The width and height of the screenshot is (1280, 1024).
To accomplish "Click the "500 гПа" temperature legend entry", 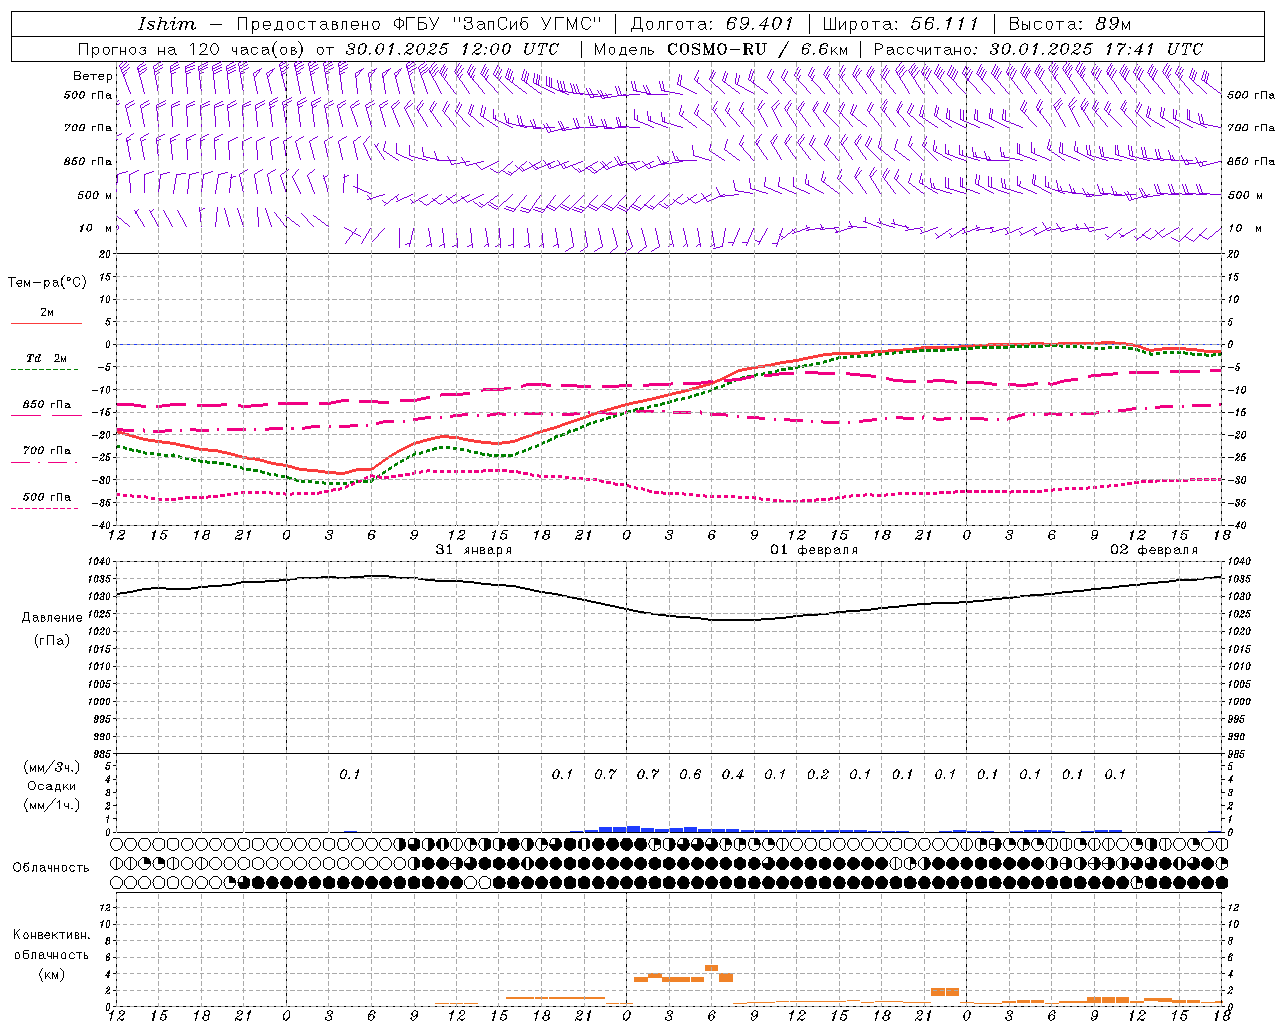I will tap(47, 497).
